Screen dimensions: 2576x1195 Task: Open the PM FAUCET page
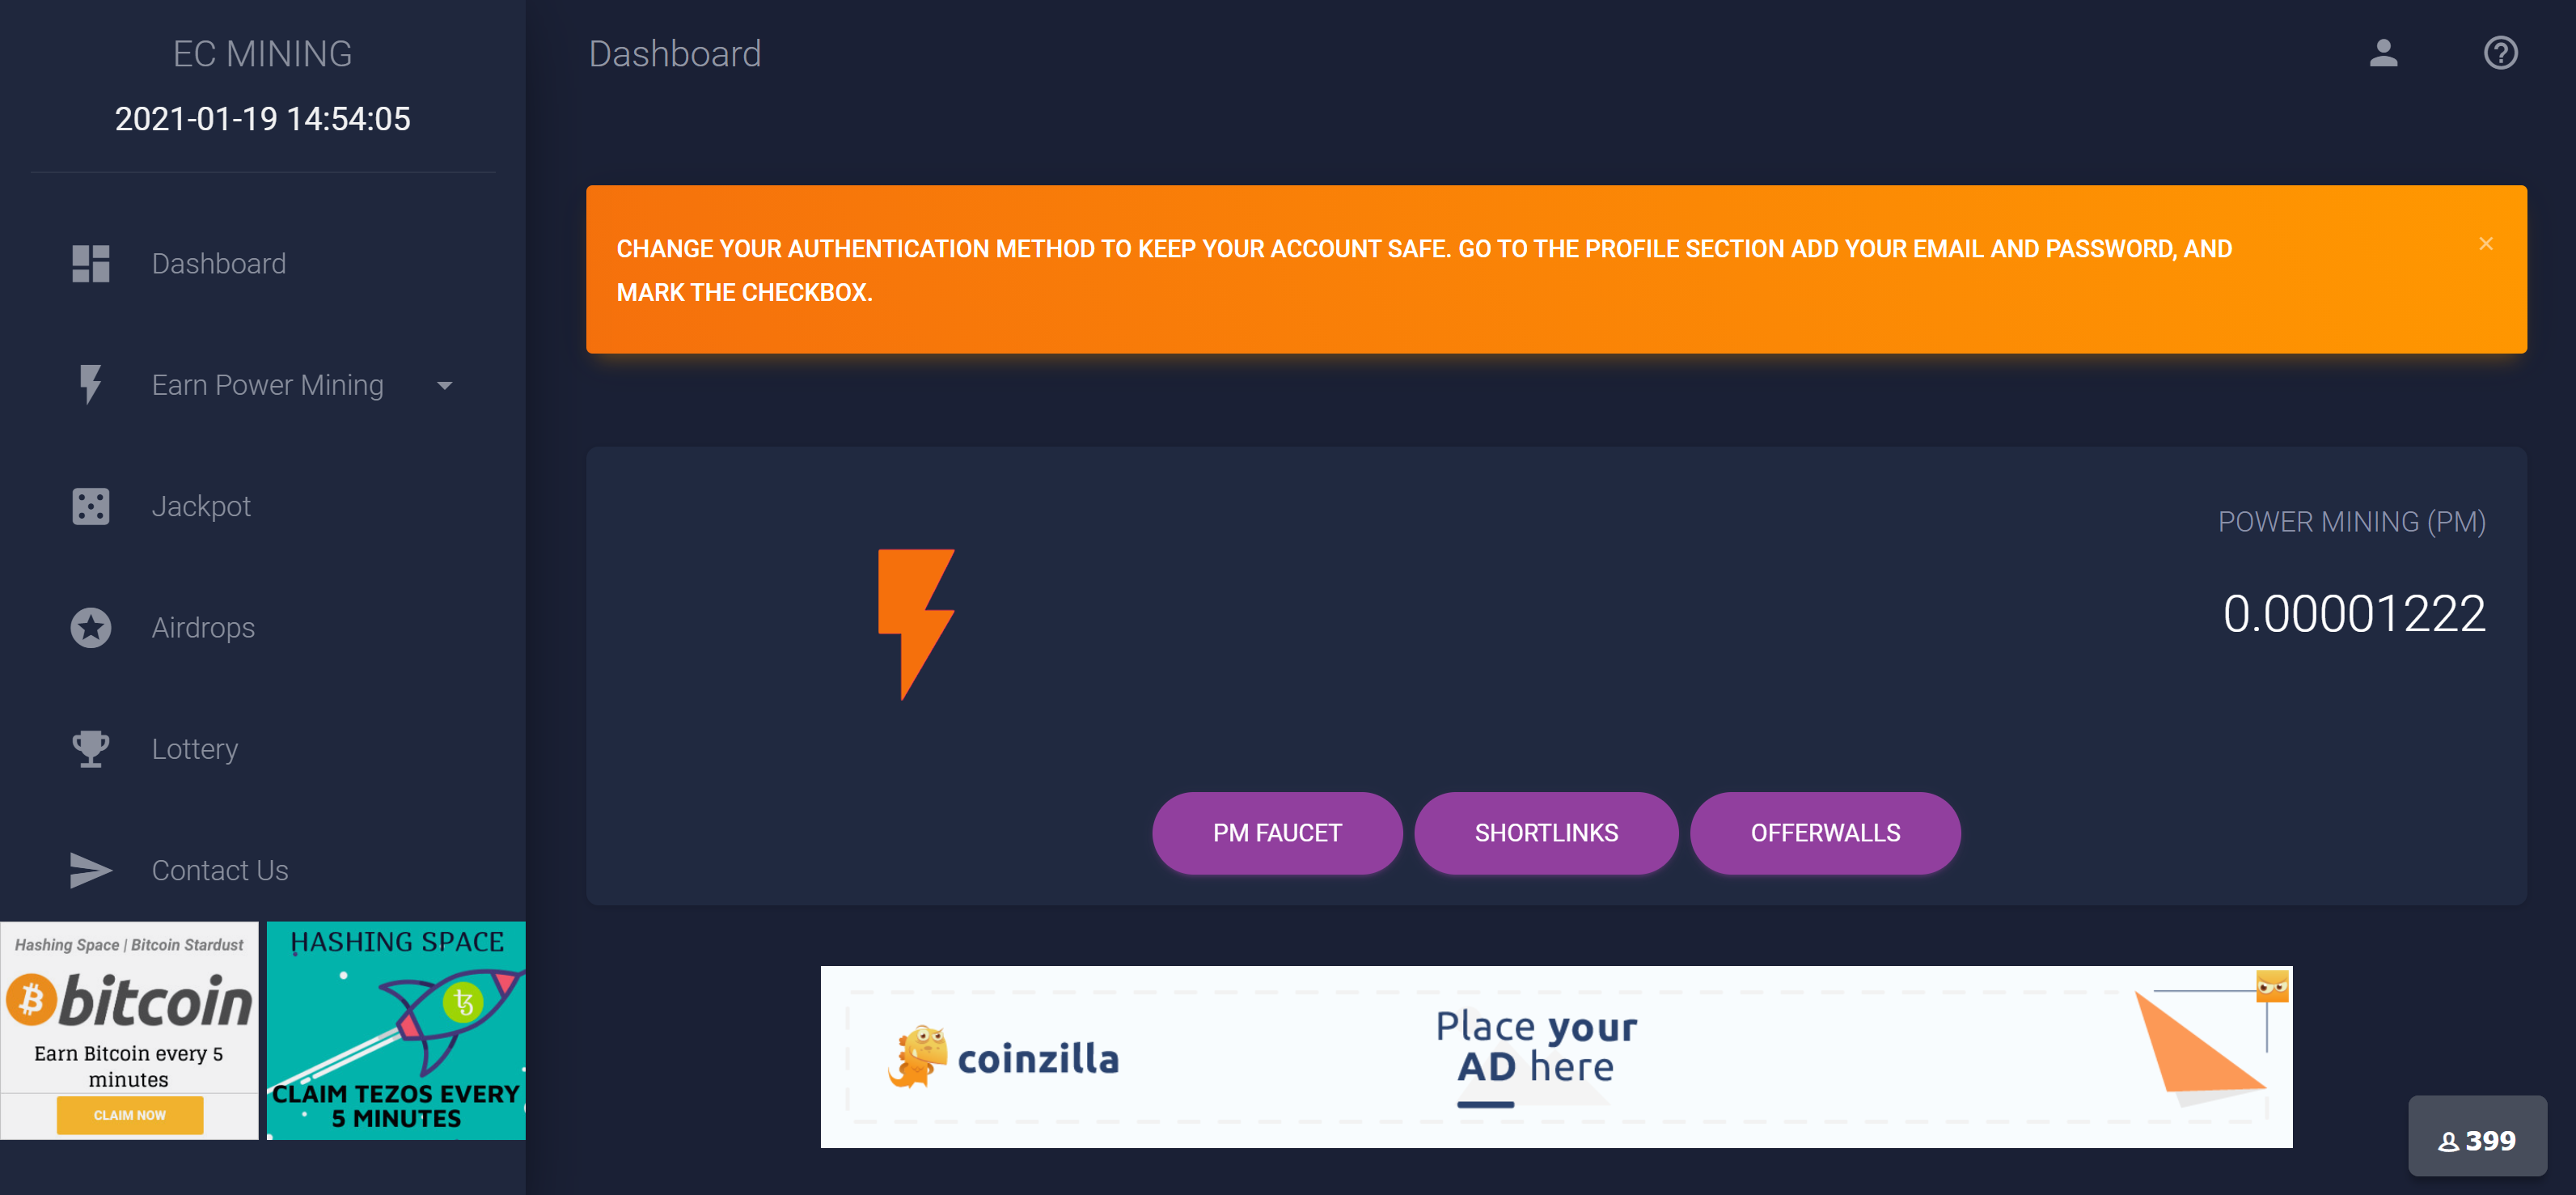[1277, 832]
